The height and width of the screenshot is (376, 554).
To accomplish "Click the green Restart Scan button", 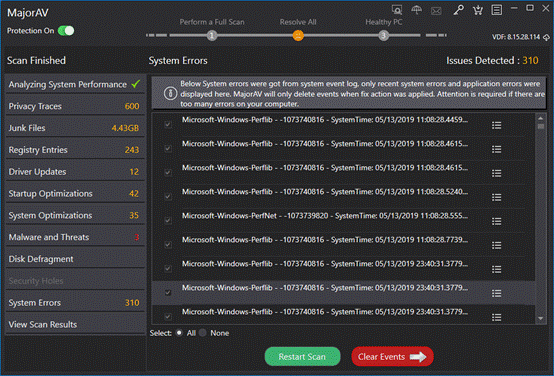I will click(302, 357).
